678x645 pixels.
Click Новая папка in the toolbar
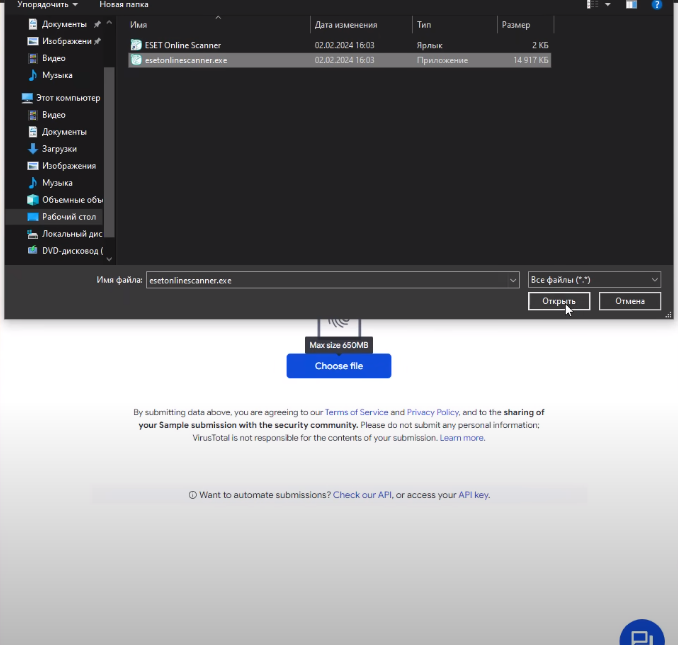point(124,5)
